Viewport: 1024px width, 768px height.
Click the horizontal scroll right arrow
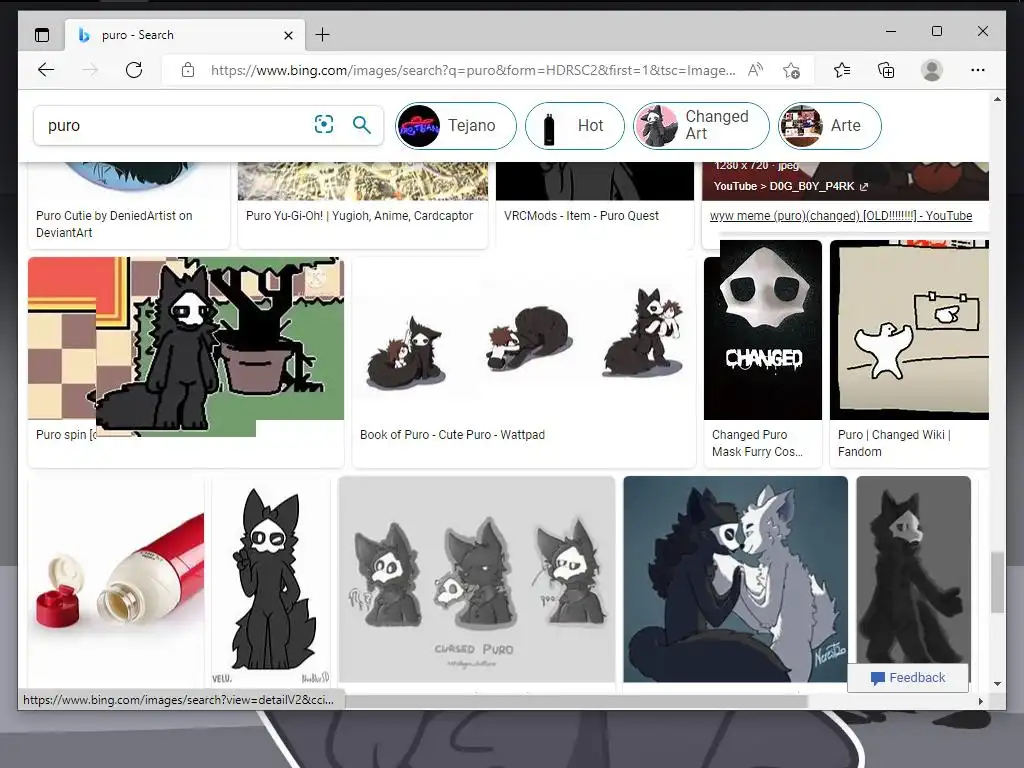pos(981,701)
